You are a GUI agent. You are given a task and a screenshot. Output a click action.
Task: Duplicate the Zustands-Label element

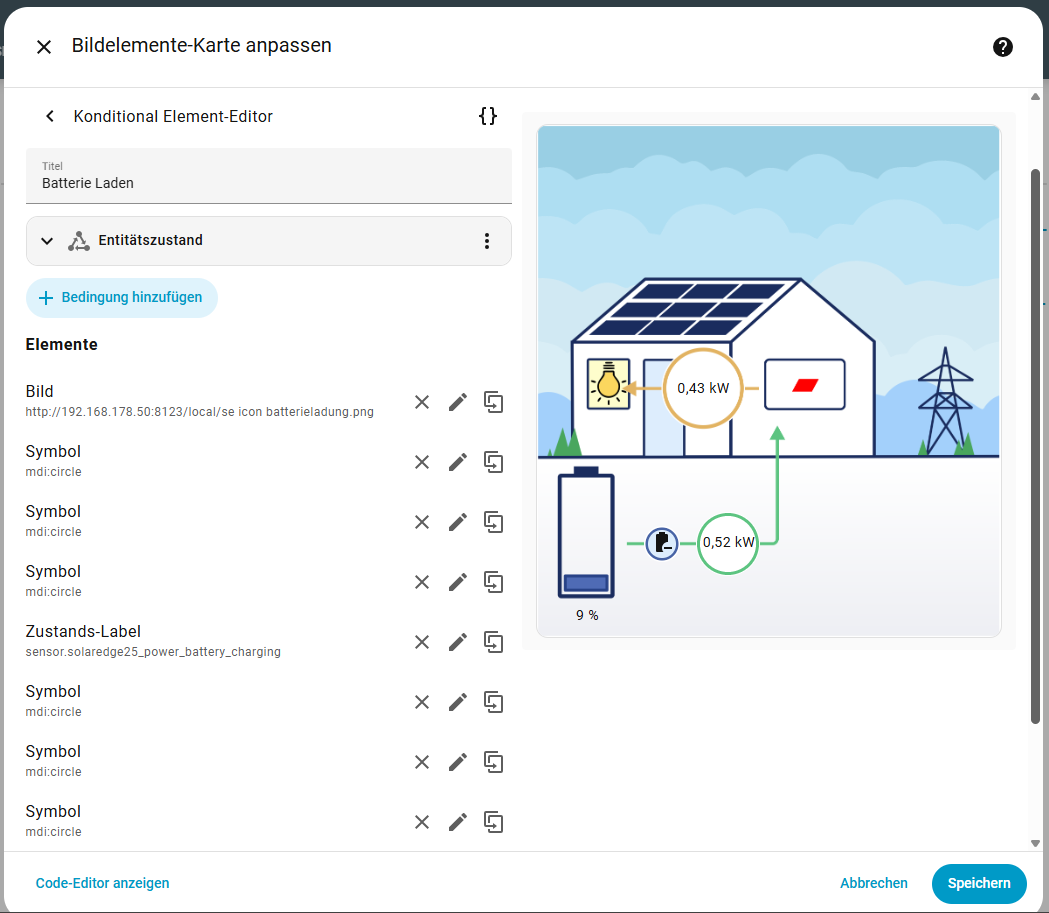[493, 642]
